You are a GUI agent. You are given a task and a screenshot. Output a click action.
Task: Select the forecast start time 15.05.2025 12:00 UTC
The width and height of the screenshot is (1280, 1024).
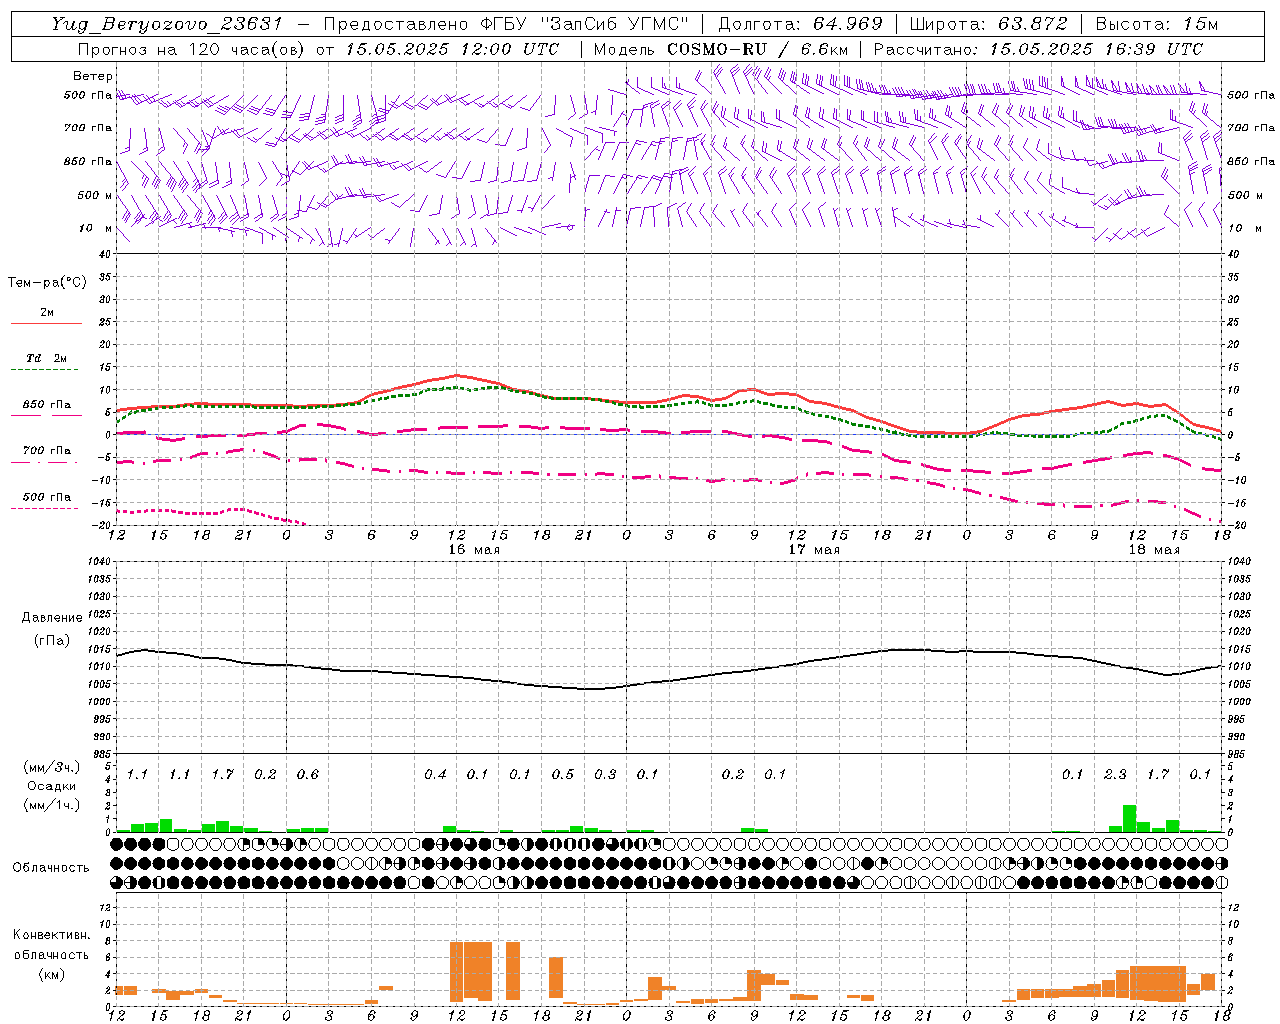(451, 49)
